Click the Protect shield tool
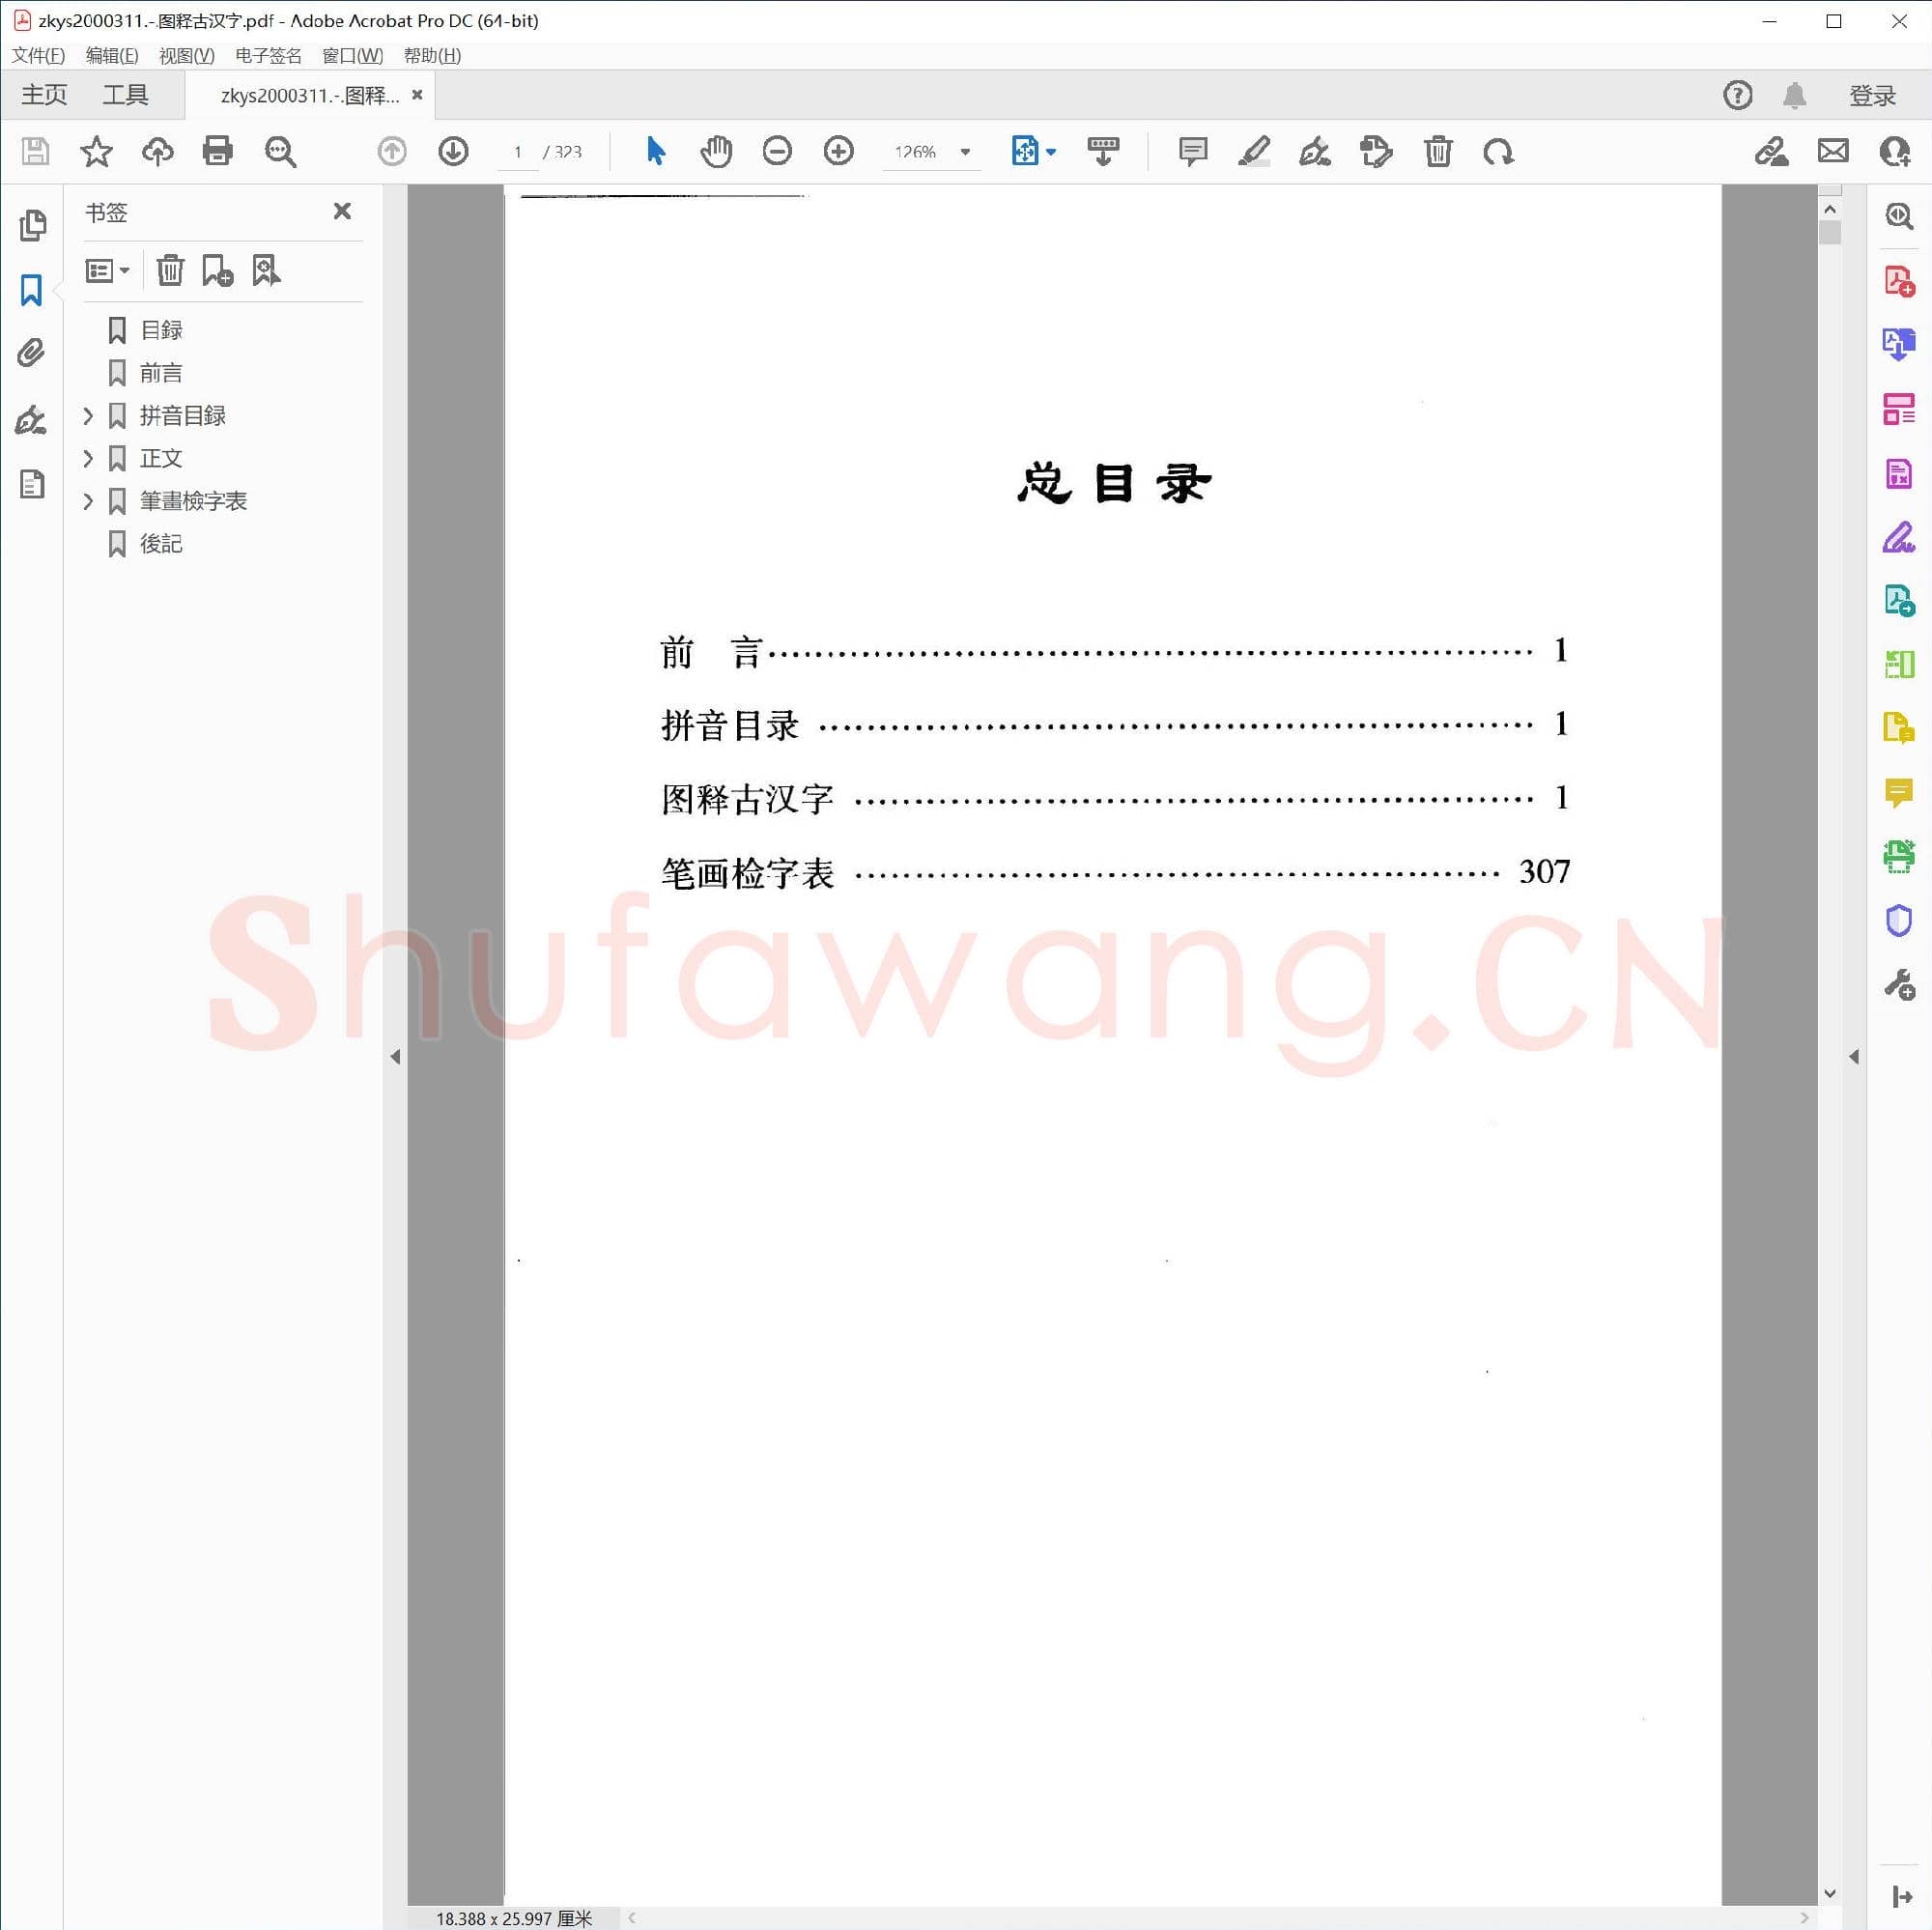Image resolution: width=1932 pixels, height=1930 pixels. click(1898, 920)
